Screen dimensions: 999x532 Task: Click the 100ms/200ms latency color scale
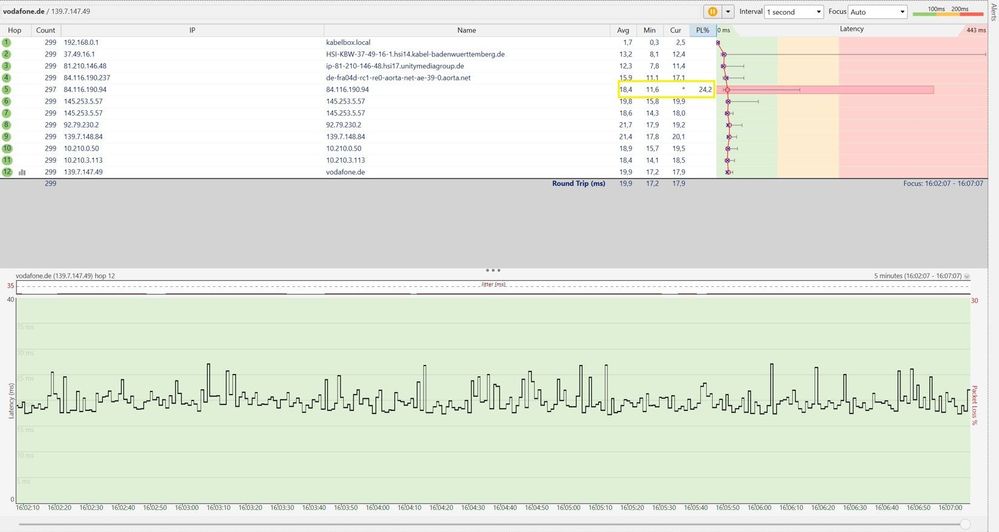coord(948,11)
